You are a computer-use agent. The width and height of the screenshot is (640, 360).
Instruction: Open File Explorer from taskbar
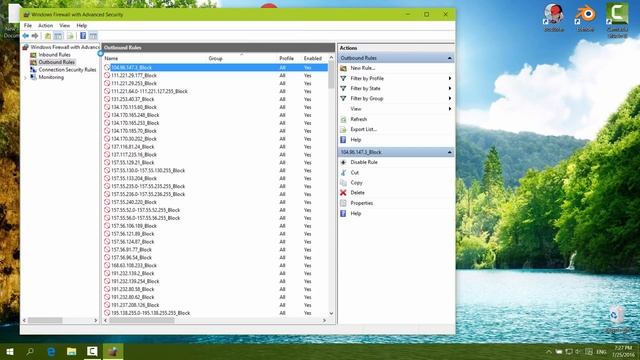pos(72,351)
